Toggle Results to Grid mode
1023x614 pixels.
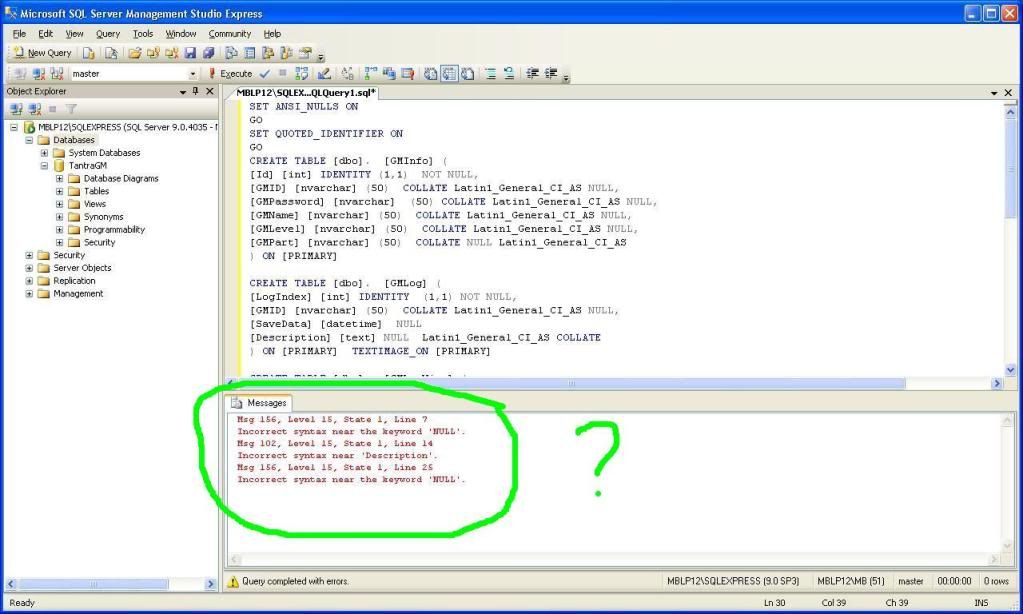(x=449, y=74)
